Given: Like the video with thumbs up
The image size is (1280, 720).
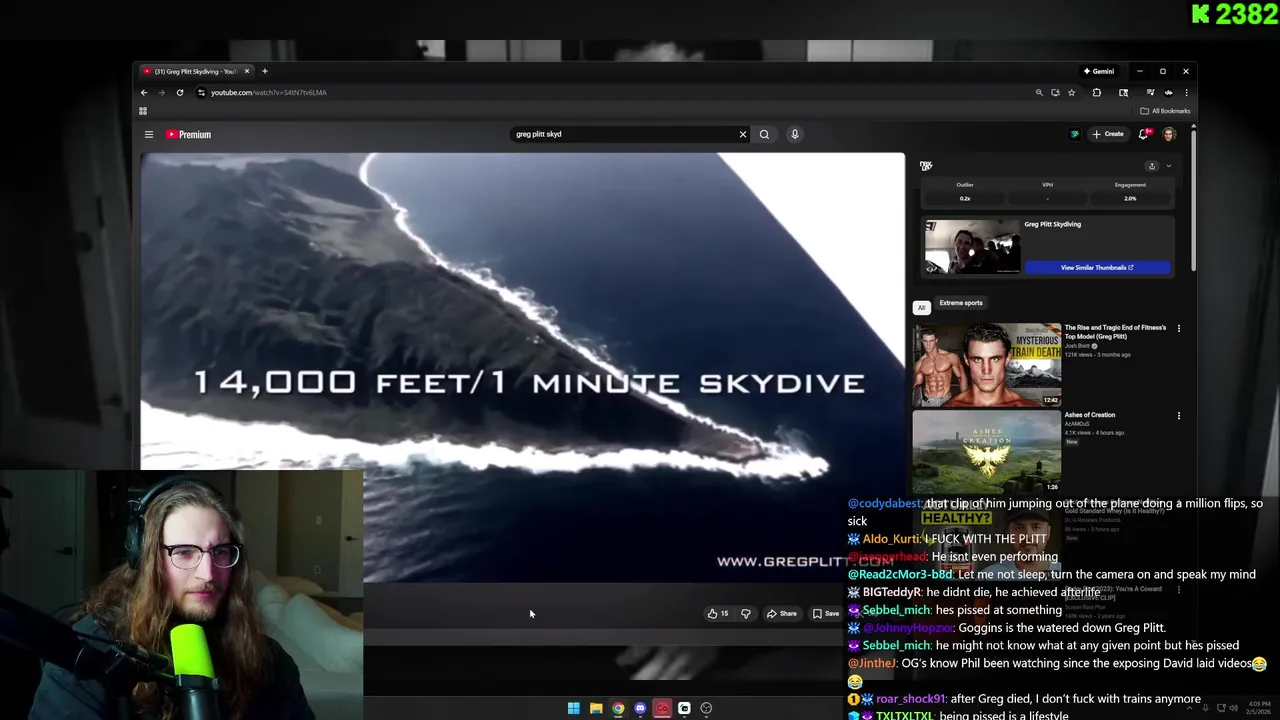Looking at the screenshot, I should (717, 613).
